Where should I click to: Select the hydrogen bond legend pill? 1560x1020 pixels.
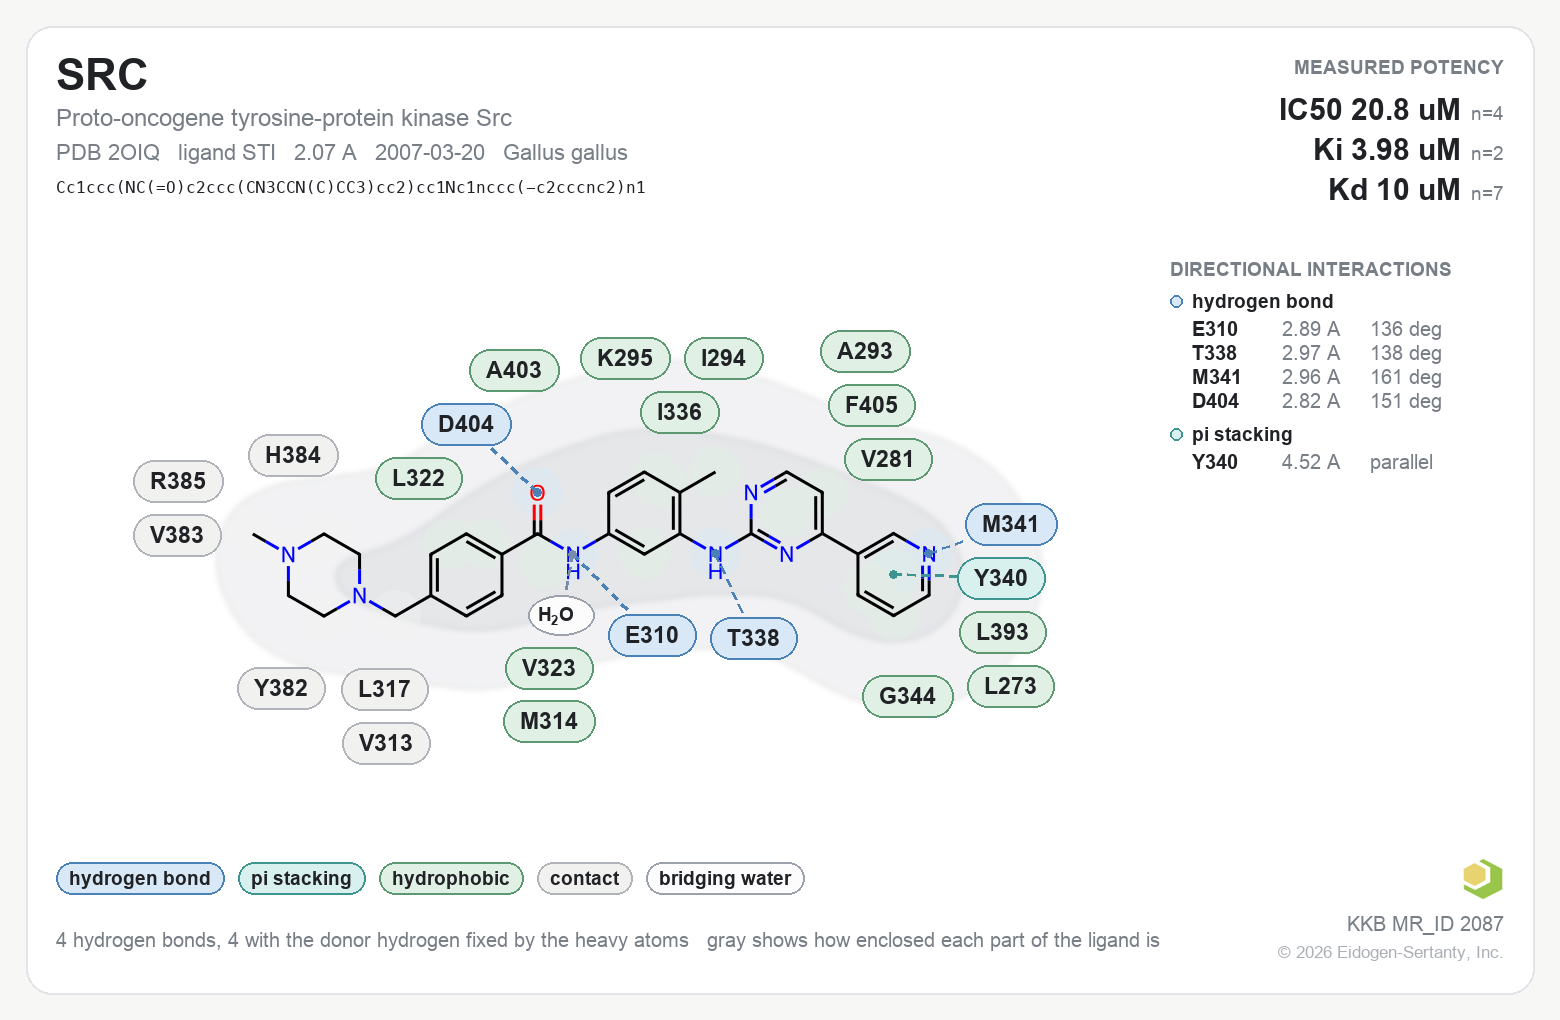pos(140,879)
